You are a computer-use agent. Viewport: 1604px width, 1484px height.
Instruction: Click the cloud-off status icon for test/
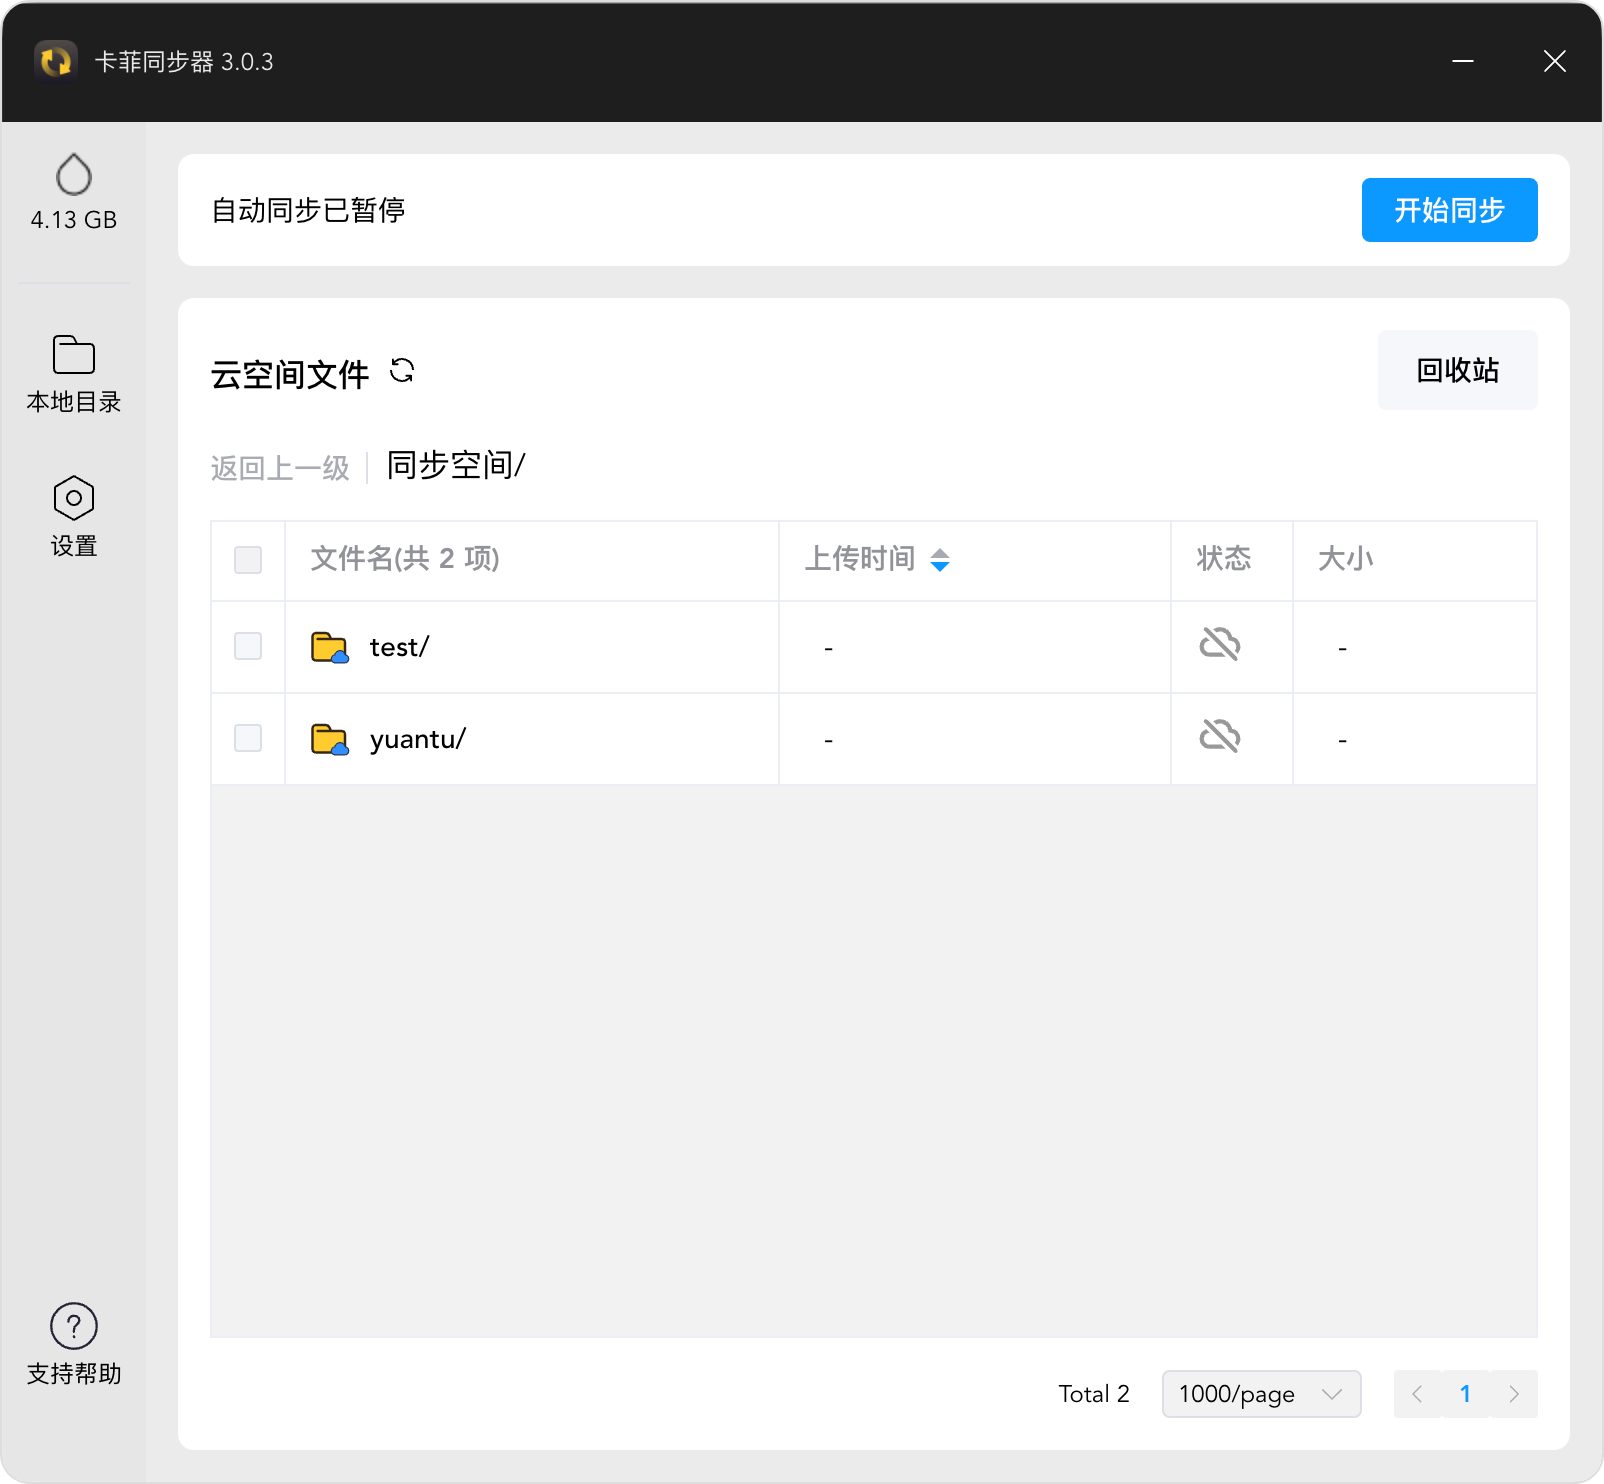click(x=1220, y=644)
